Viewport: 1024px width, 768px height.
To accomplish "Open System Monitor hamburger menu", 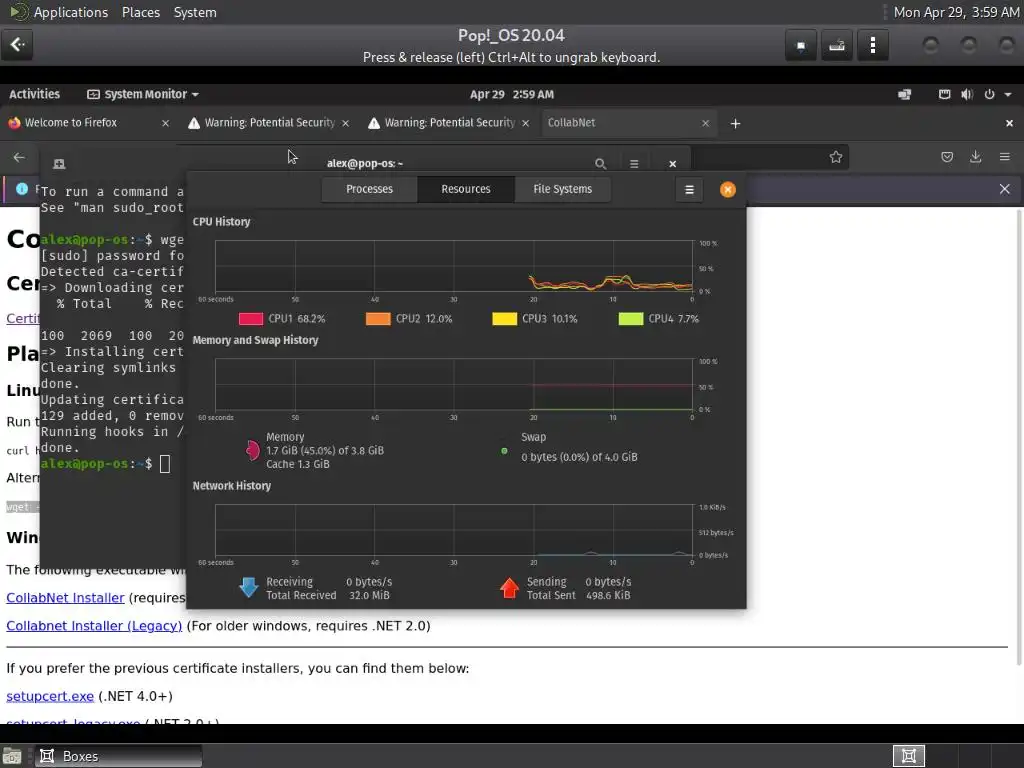I will [x=689, y=189].
